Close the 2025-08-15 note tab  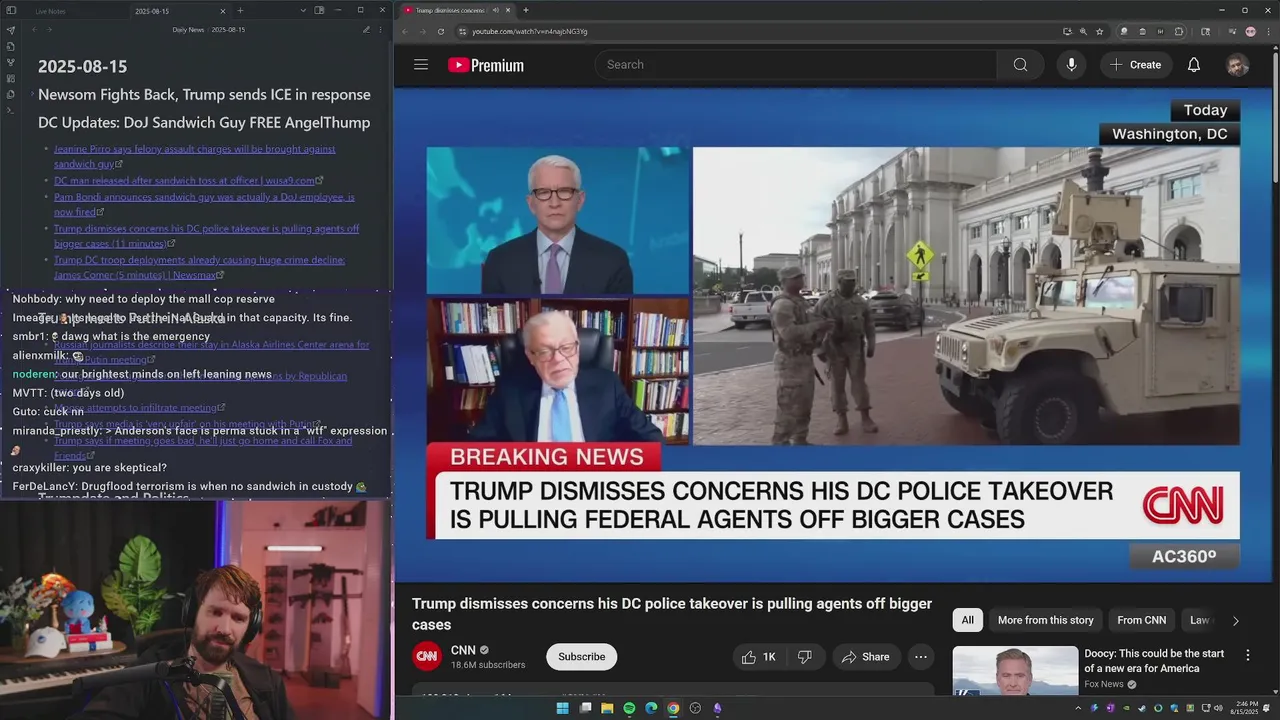[224, 11]
